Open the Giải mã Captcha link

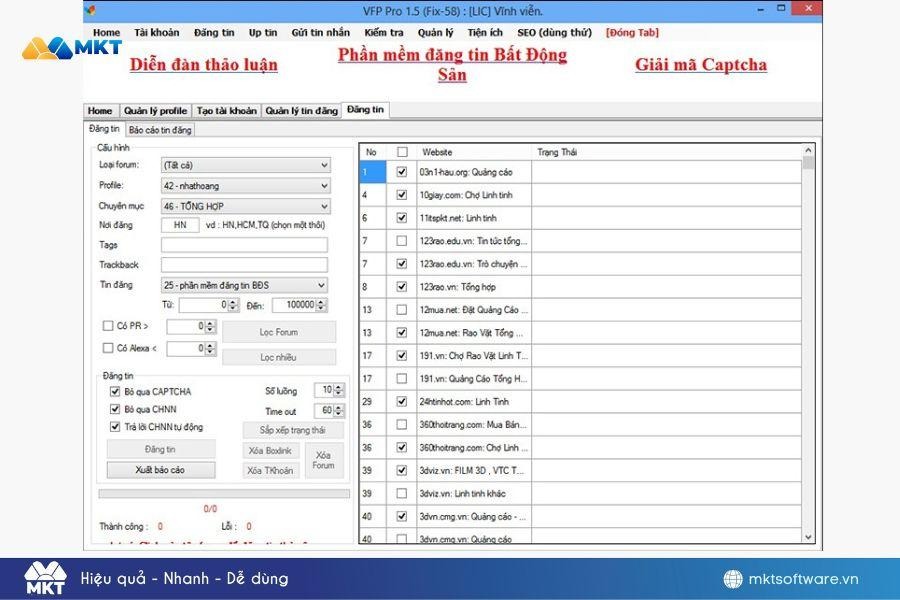click(701, 65)
